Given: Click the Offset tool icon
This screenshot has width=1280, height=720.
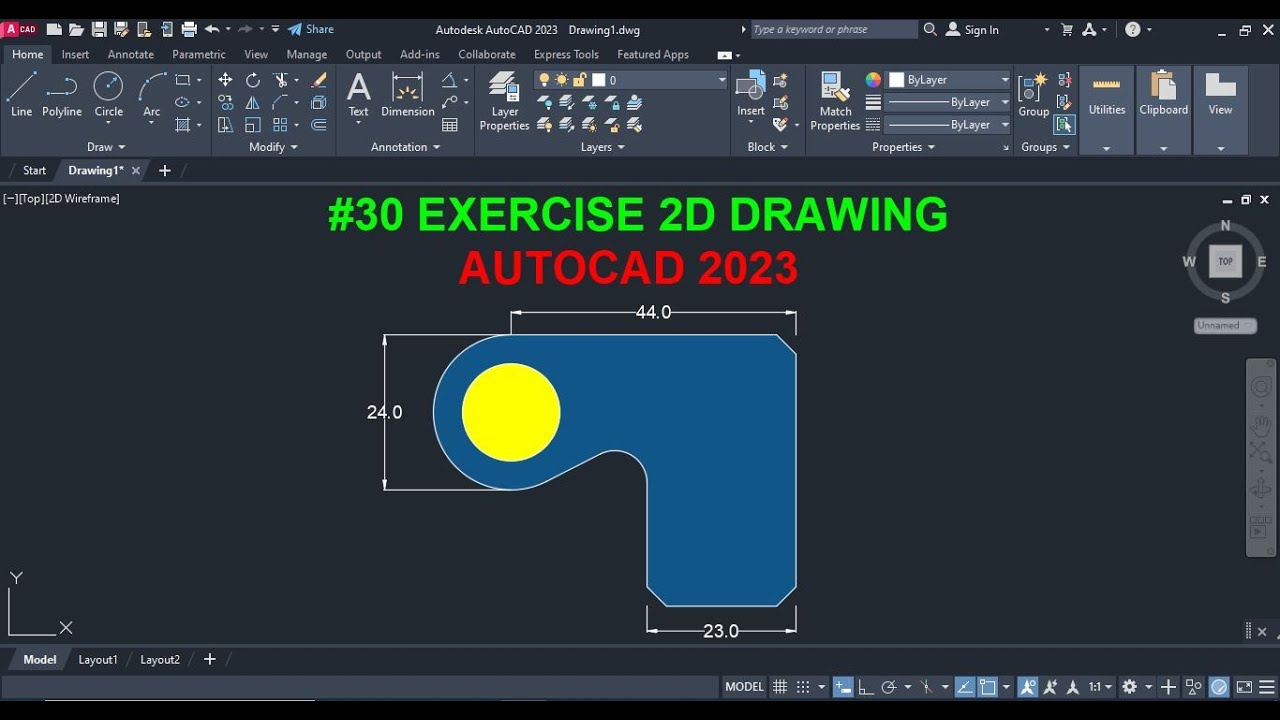Looking at the screenshot, I should tap(319, 125).
